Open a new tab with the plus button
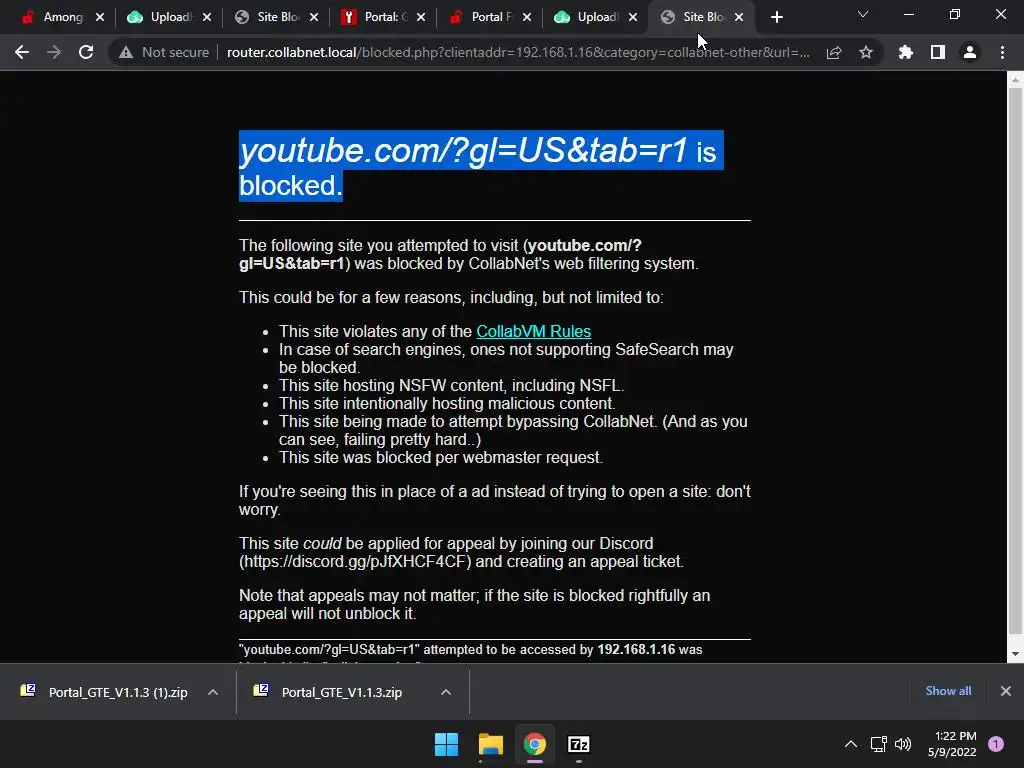 tap(776, 18)
